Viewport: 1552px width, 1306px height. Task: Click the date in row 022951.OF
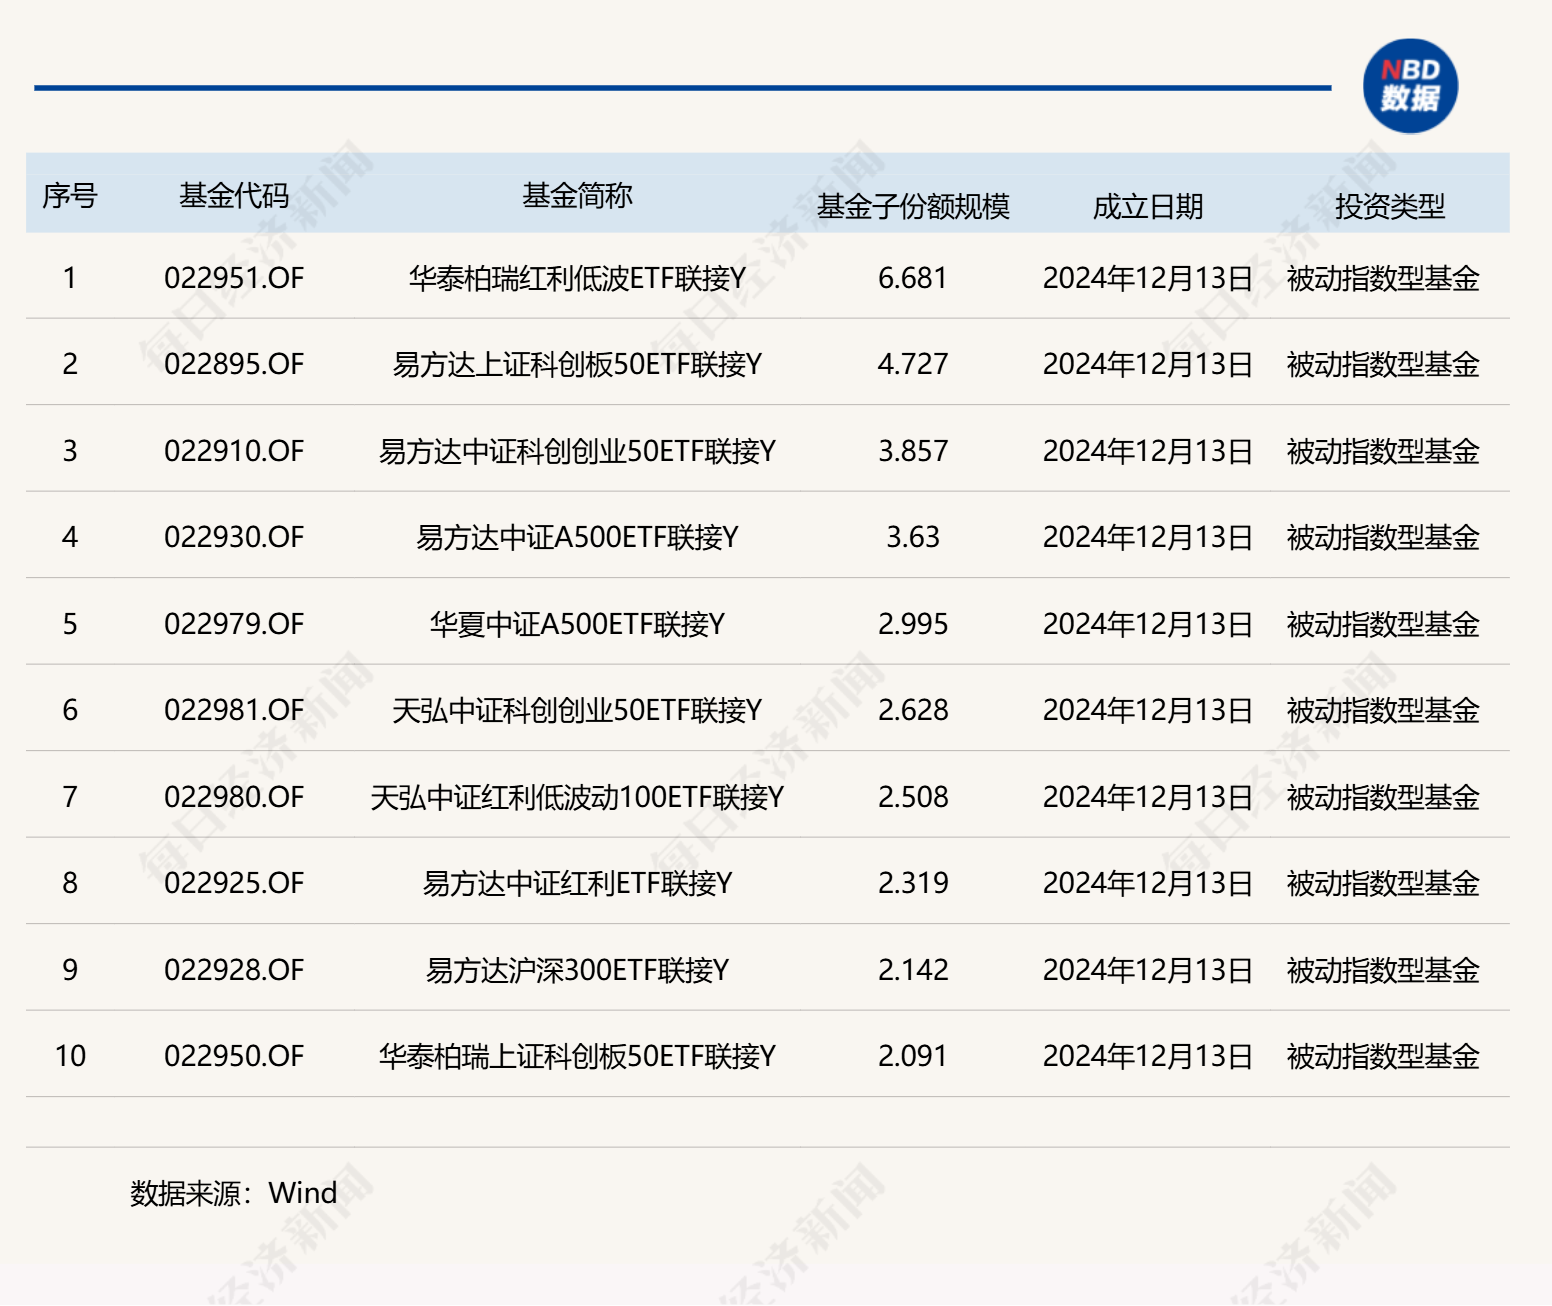pyautogui.click(x=1148, y=278)
